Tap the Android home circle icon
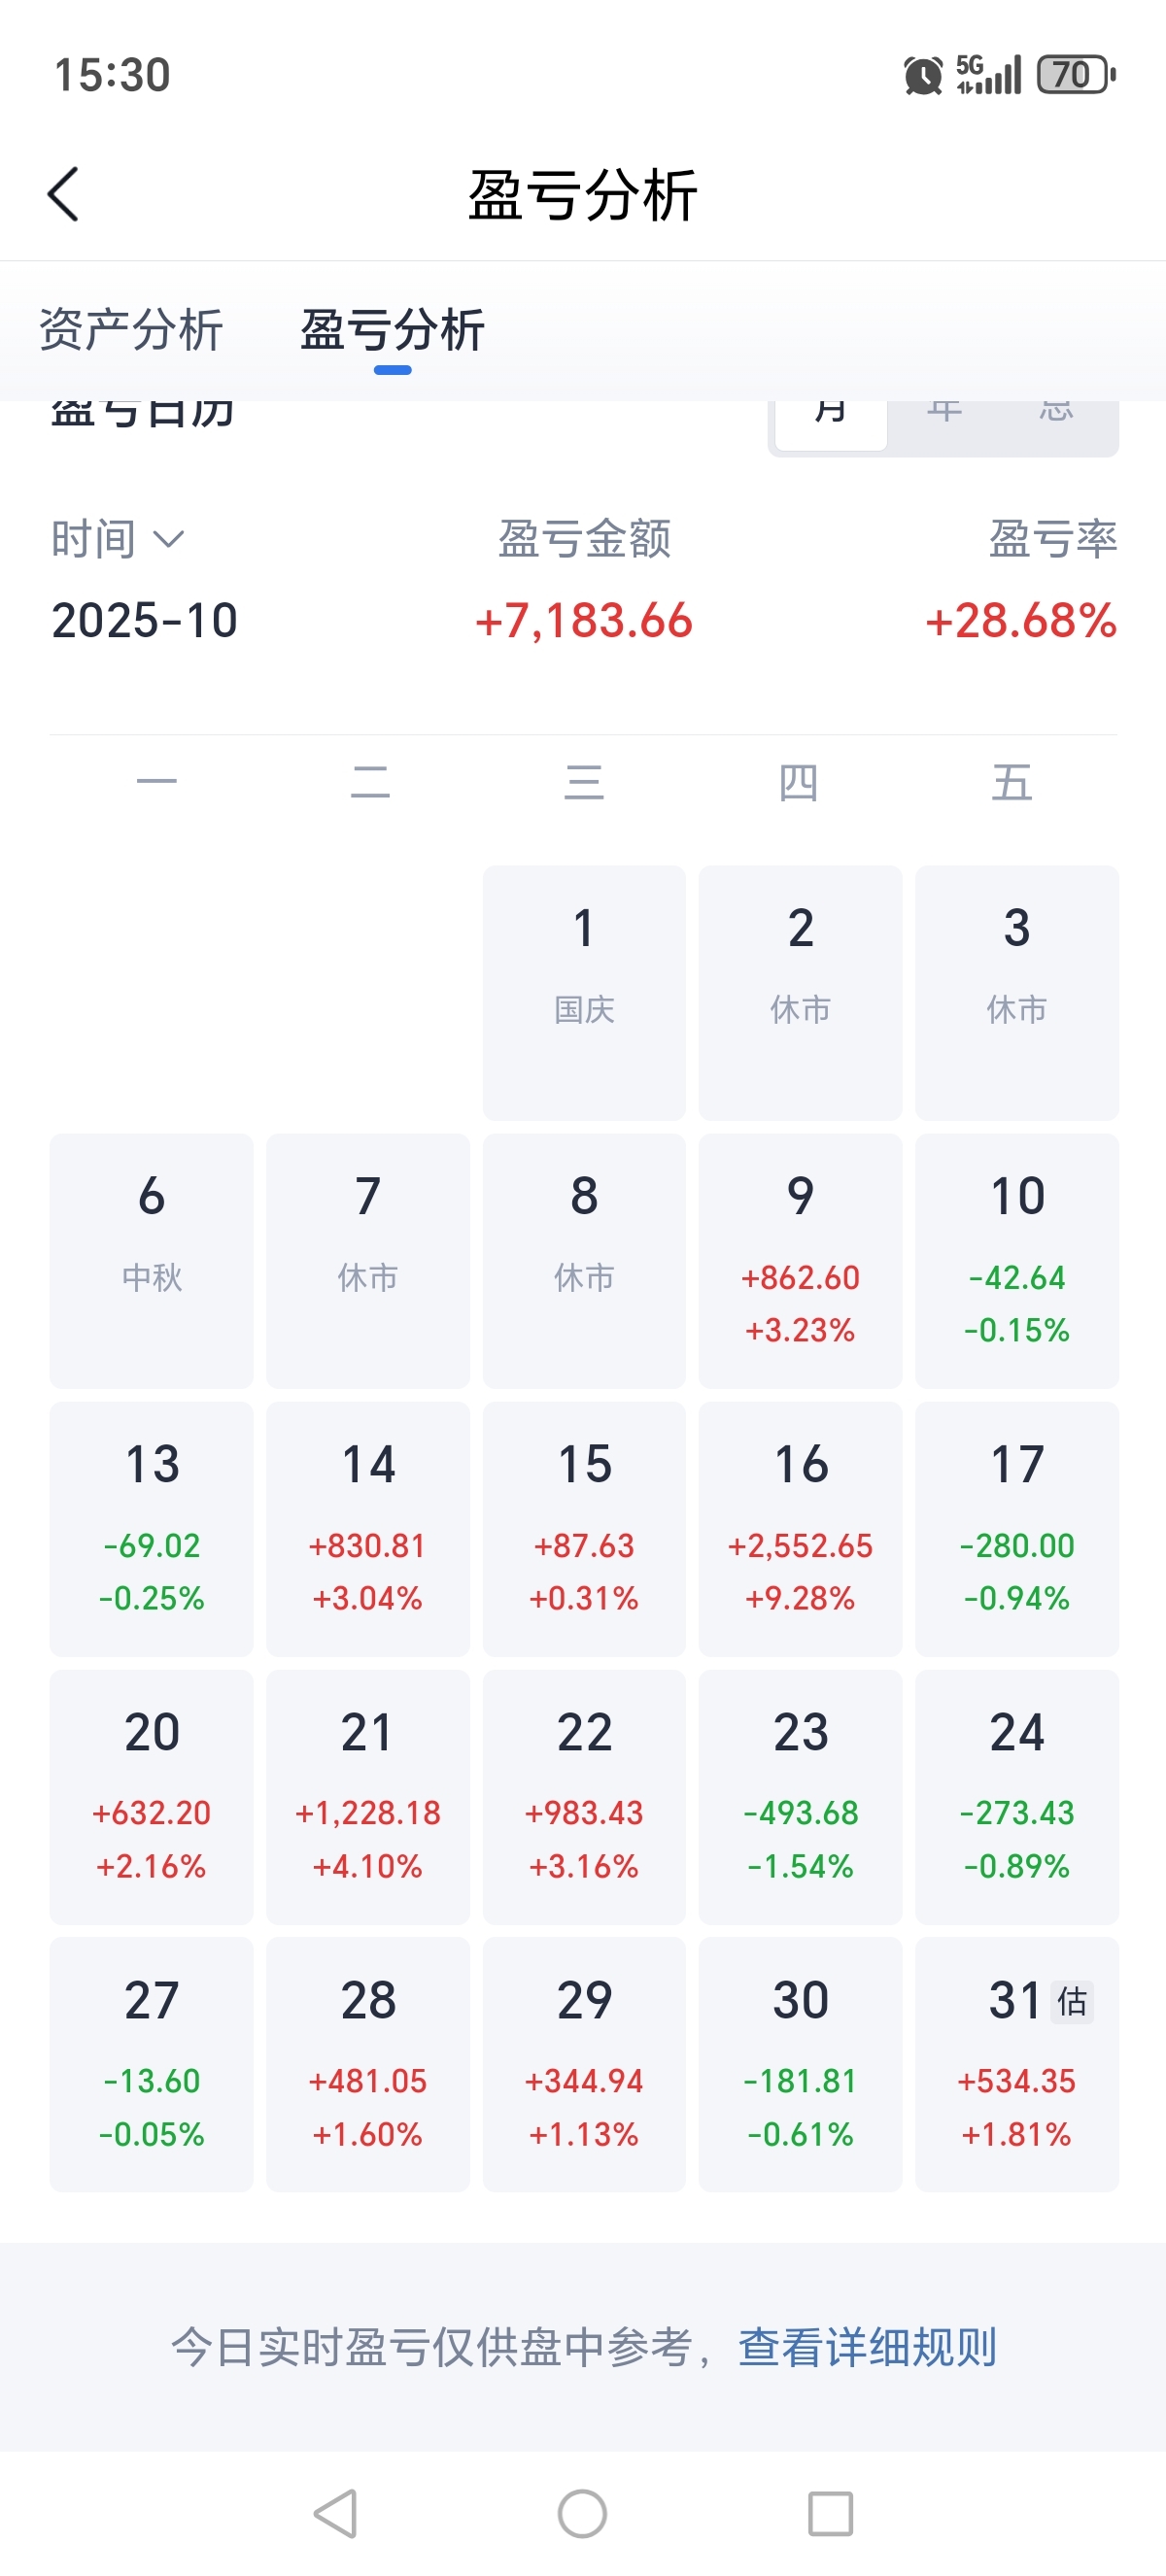This screenshot has width=1166, height=2576. (x=582, y=2512)
